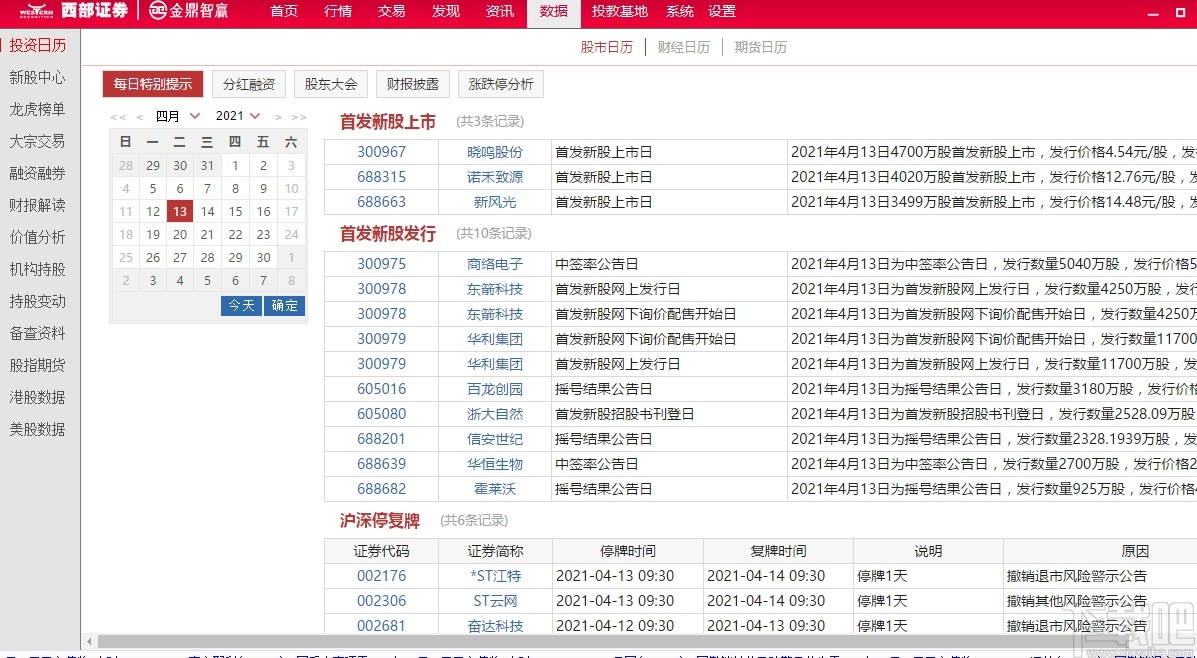Choose April 20 on the calendar
The height and width of the screenshot is (658, 1197).
point(179,234)
